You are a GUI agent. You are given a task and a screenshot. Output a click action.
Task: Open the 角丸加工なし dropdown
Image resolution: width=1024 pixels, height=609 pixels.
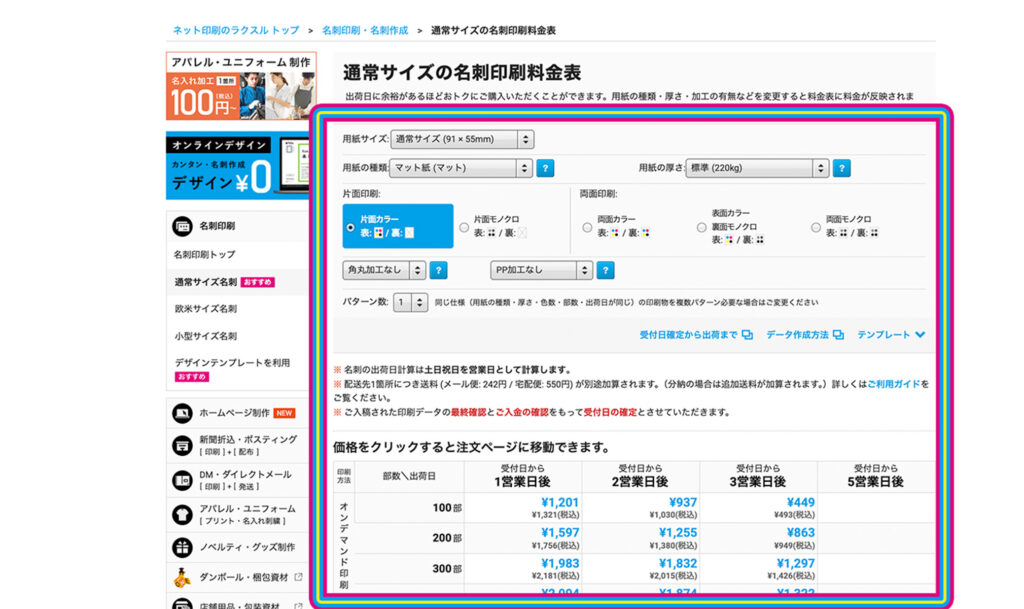[384, 270]
